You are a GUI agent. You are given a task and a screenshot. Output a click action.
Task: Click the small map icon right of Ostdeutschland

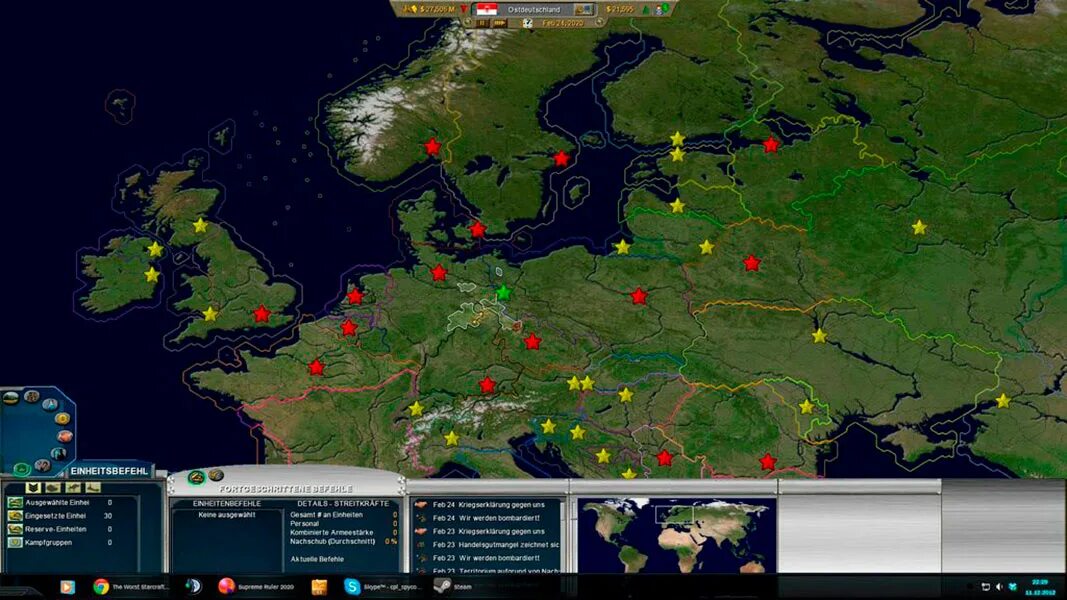click(583, 10)
